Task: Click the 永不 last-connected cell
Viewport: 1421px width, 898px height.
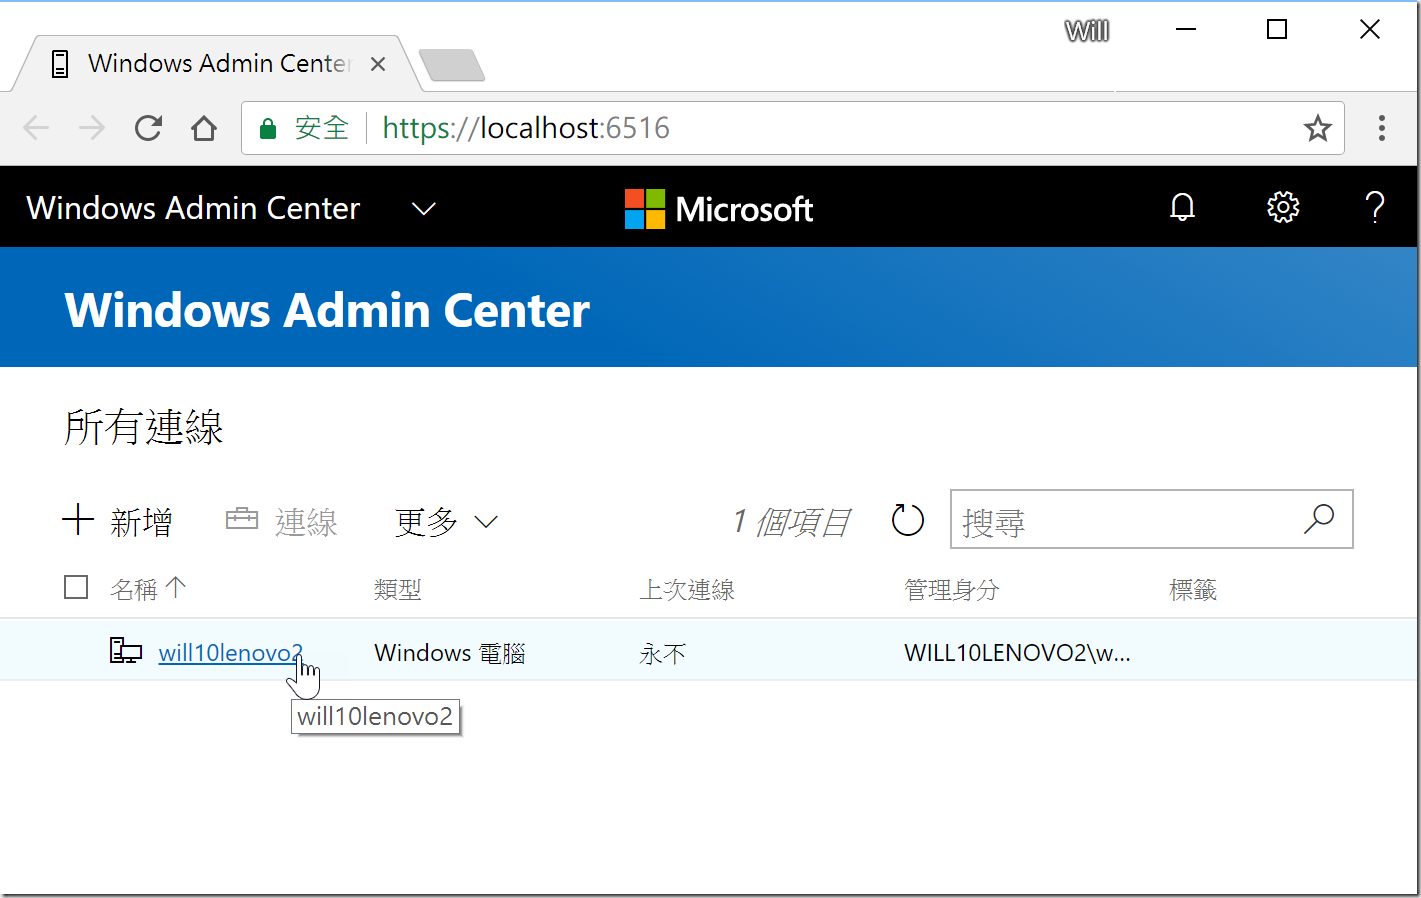Action: pyautogui.click(x=663, y=654)
